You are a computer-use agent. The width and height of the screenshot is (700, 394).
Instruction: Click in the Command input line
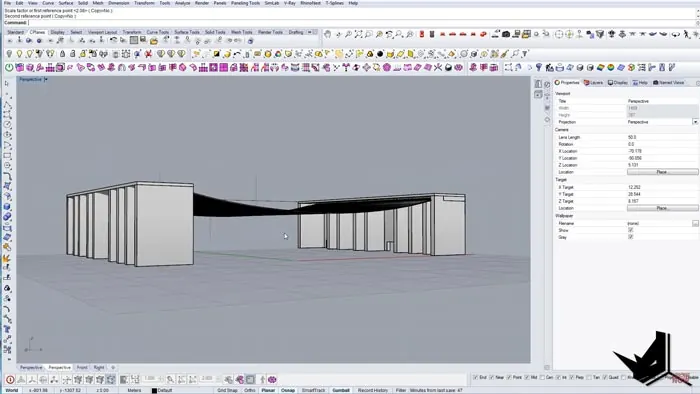362,22
